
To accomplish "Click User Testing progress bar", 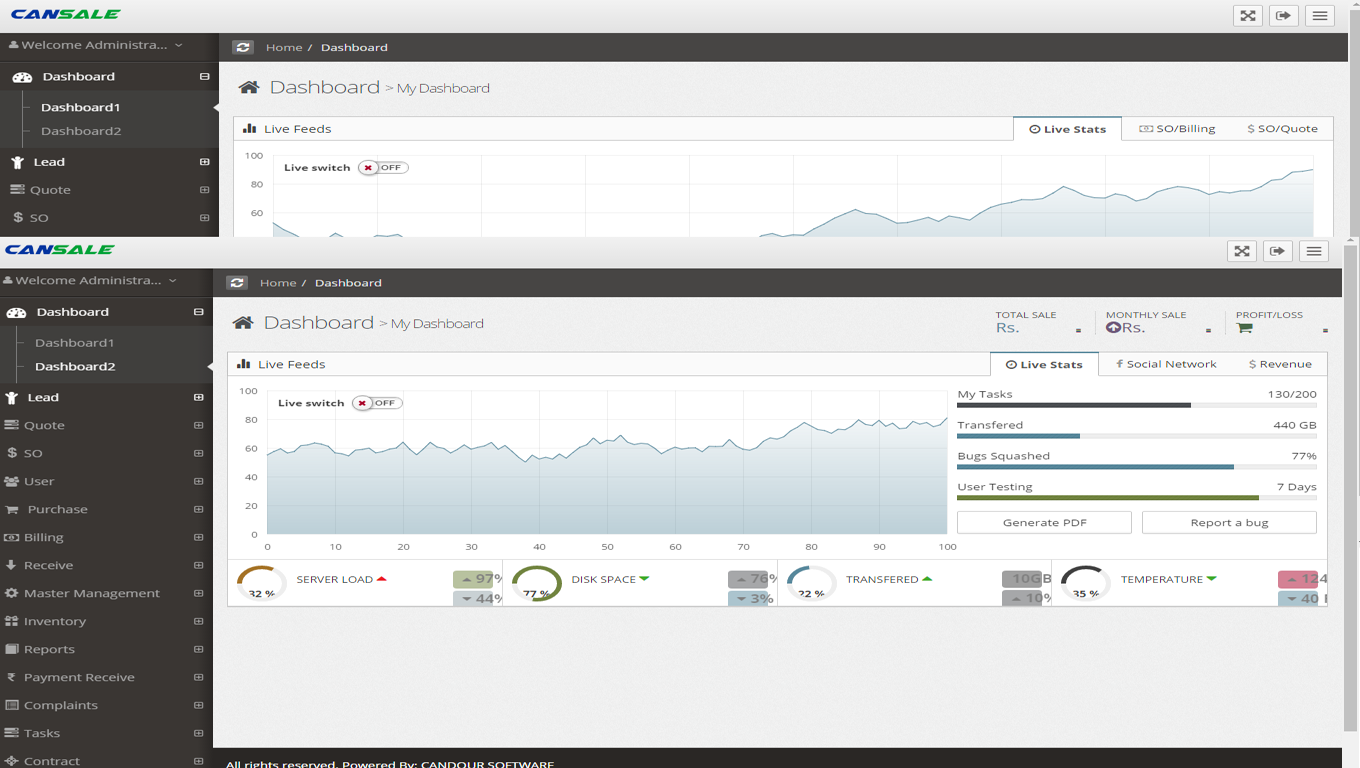I will point(1137,498).
